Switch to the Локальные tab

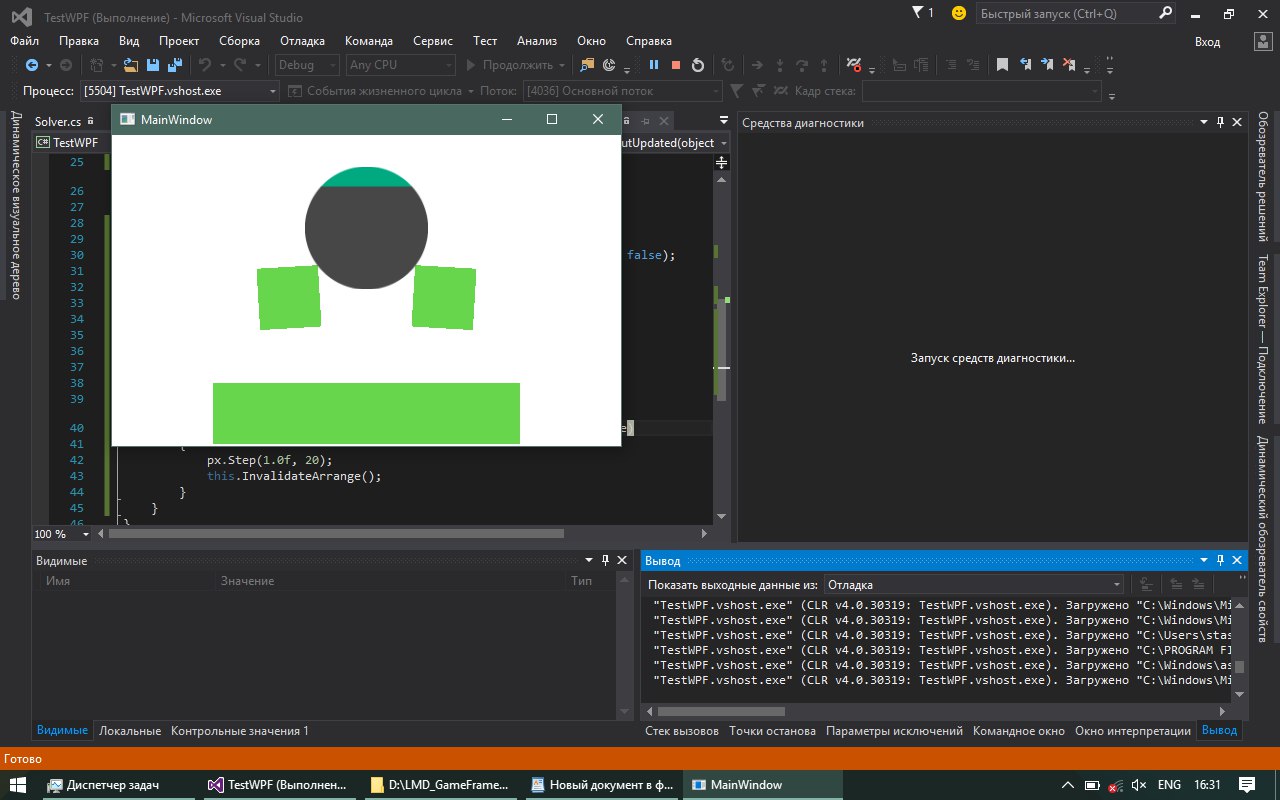click(130, 731)
